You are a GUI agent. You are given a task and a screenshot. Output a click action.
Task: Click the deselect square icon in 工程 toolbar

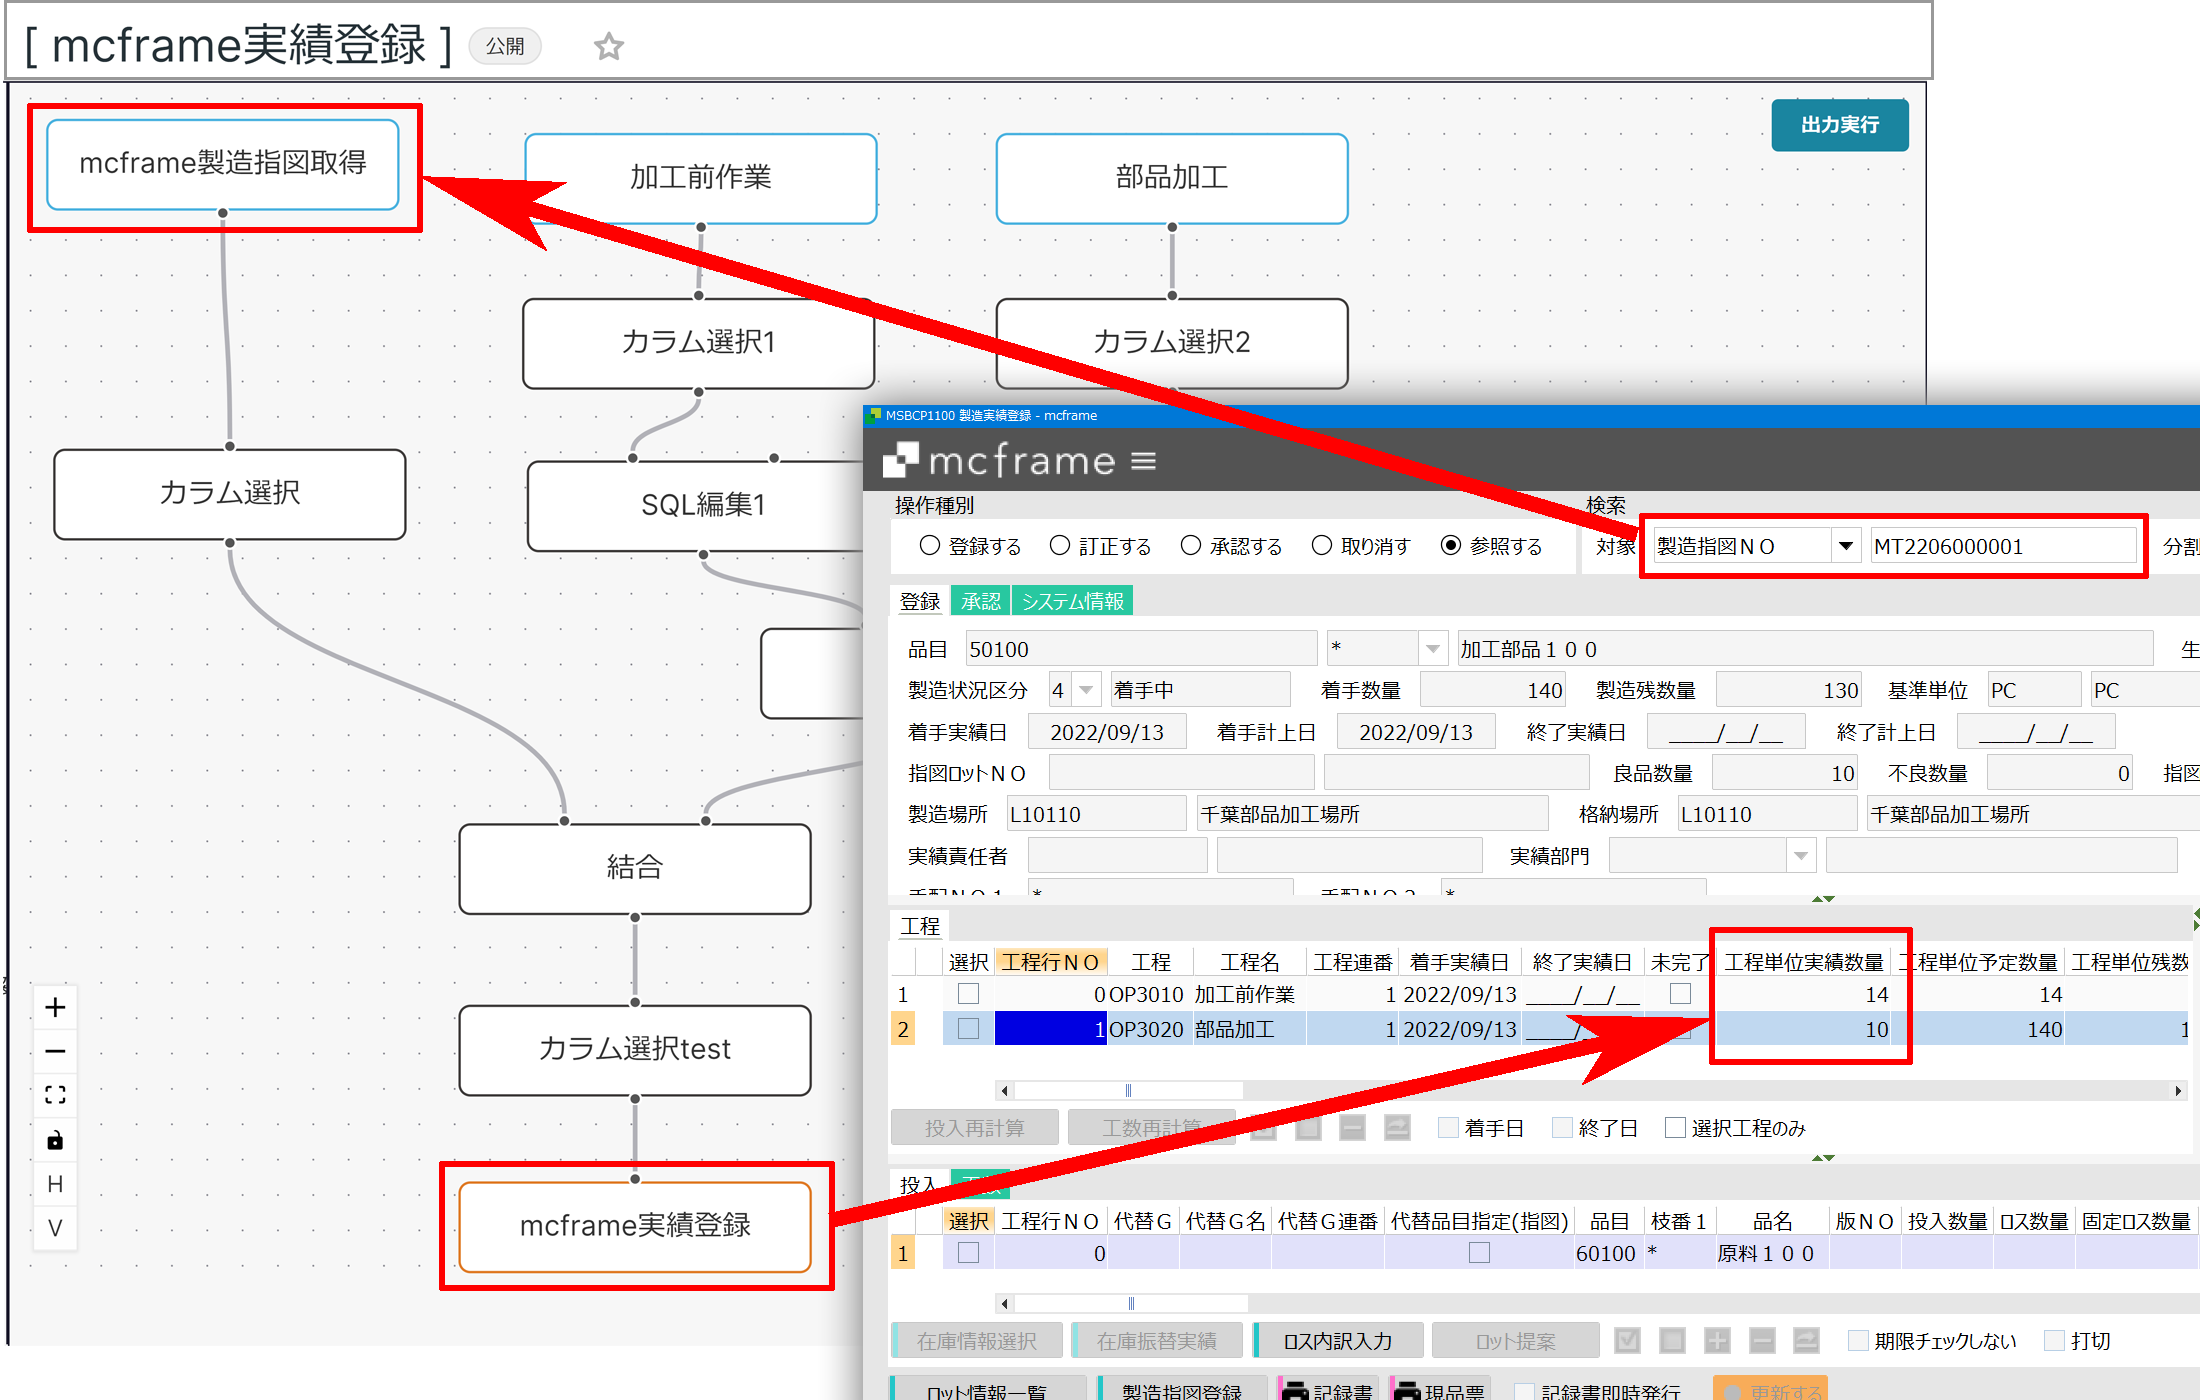(x=1308, y=1128)
